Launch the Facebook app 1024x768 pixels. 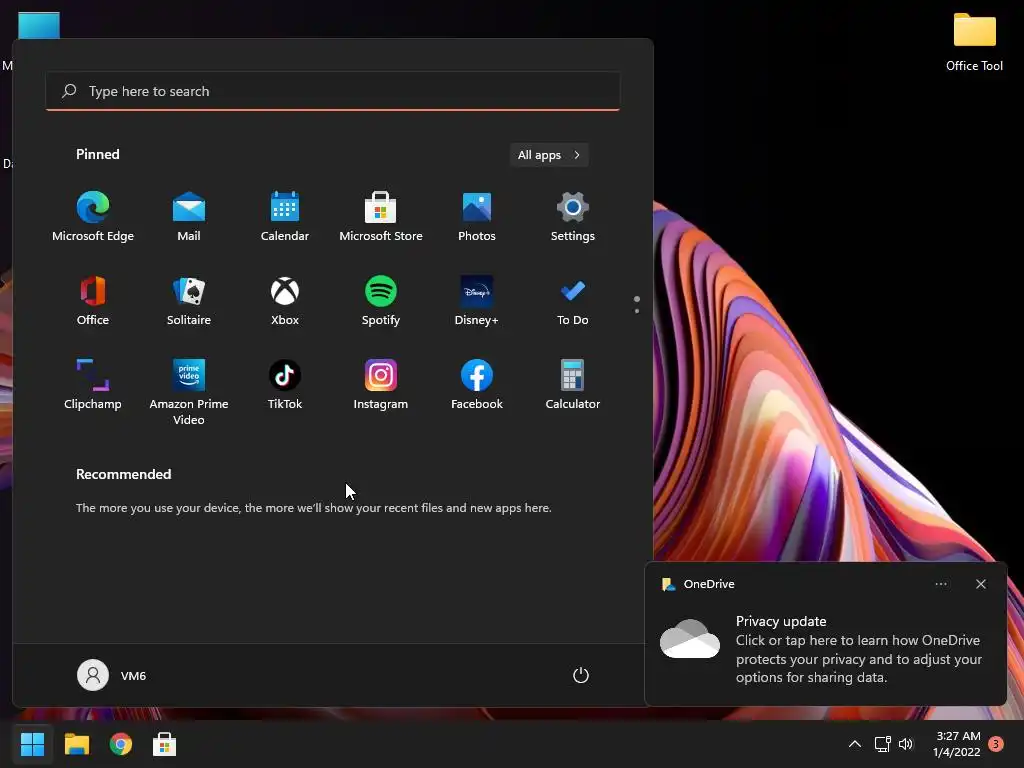477,385
